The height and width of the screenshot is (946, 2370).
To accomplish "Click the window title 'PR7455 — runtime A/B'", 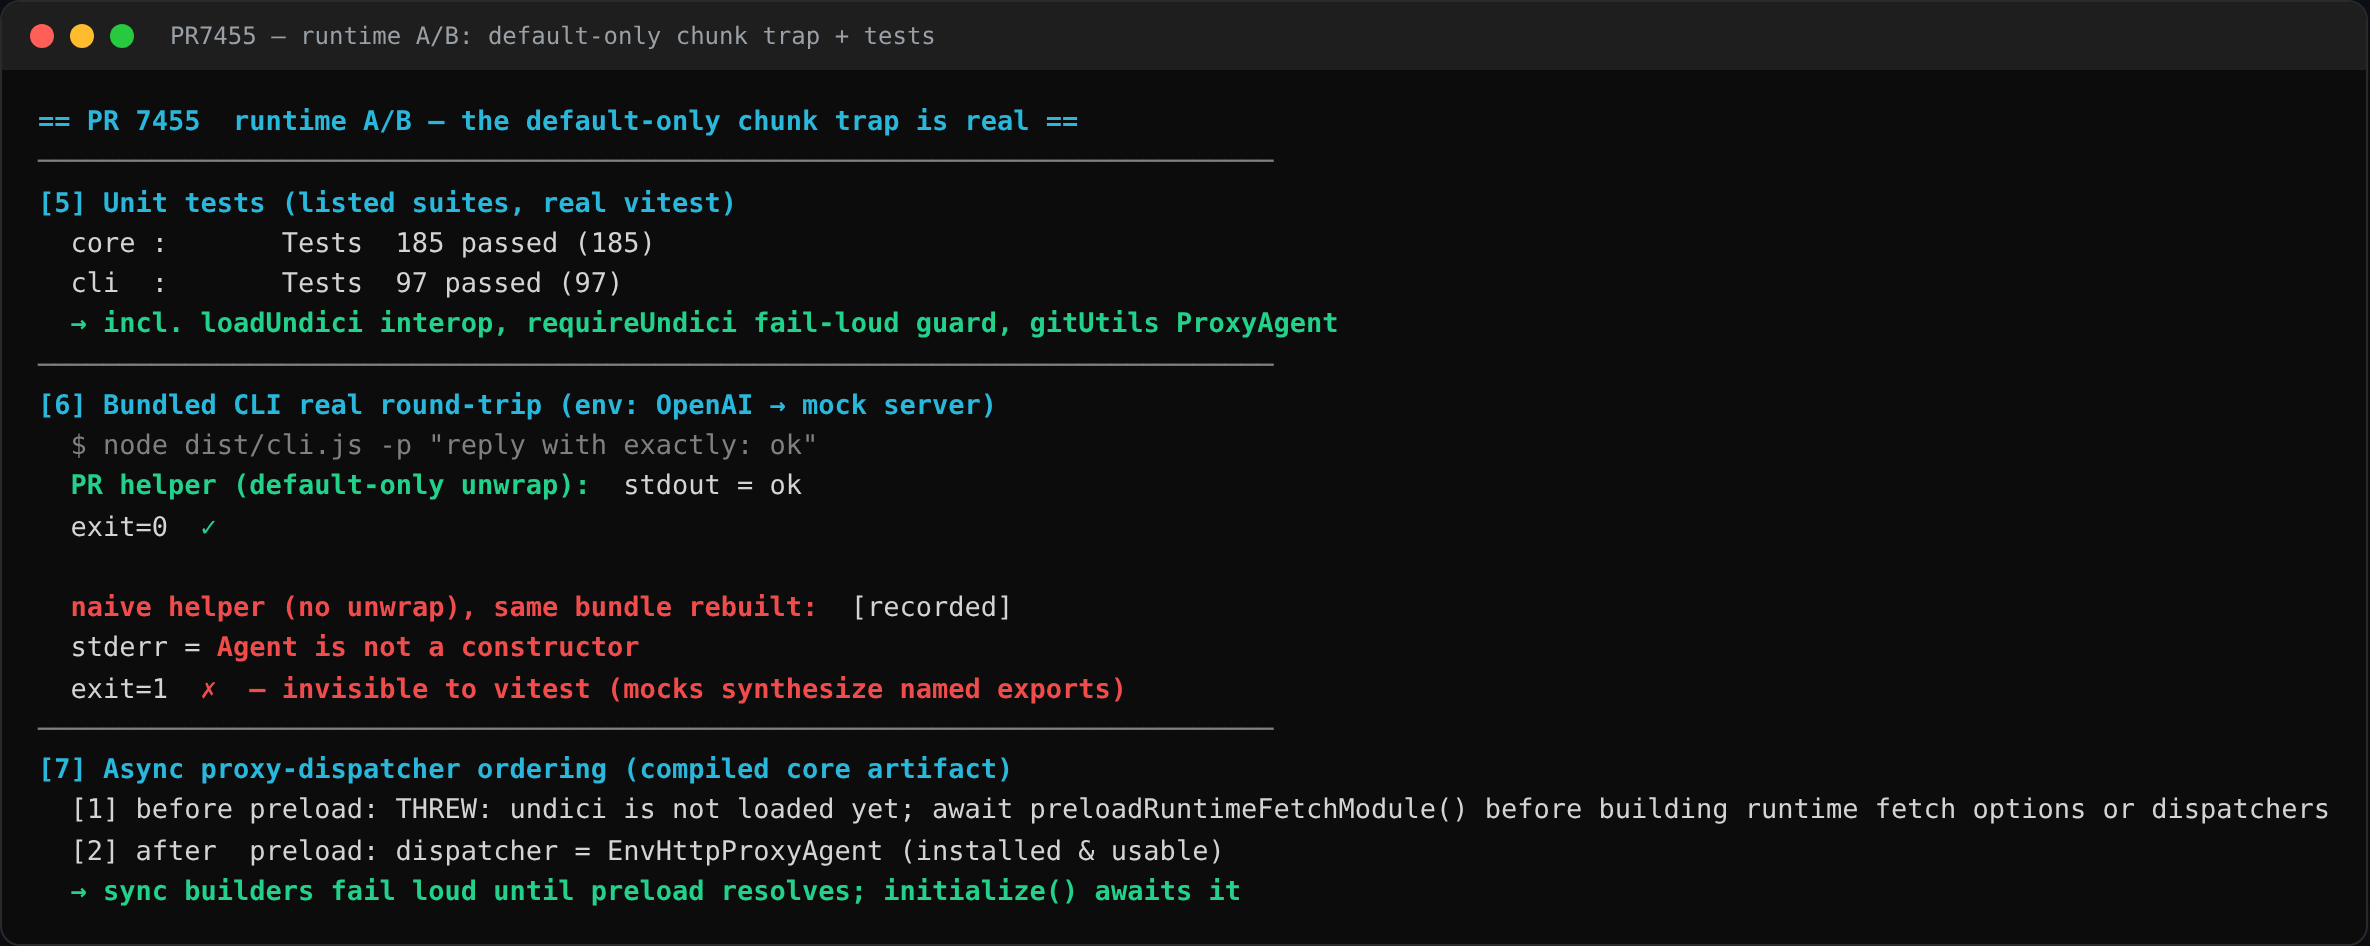I will pyautogui.click(x=552, y=36).
